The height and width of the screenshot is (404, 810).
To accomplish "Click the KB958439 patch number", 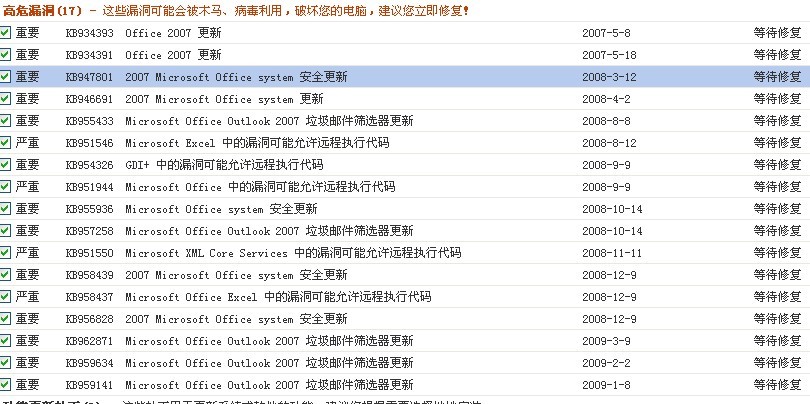I will [89, 275].
